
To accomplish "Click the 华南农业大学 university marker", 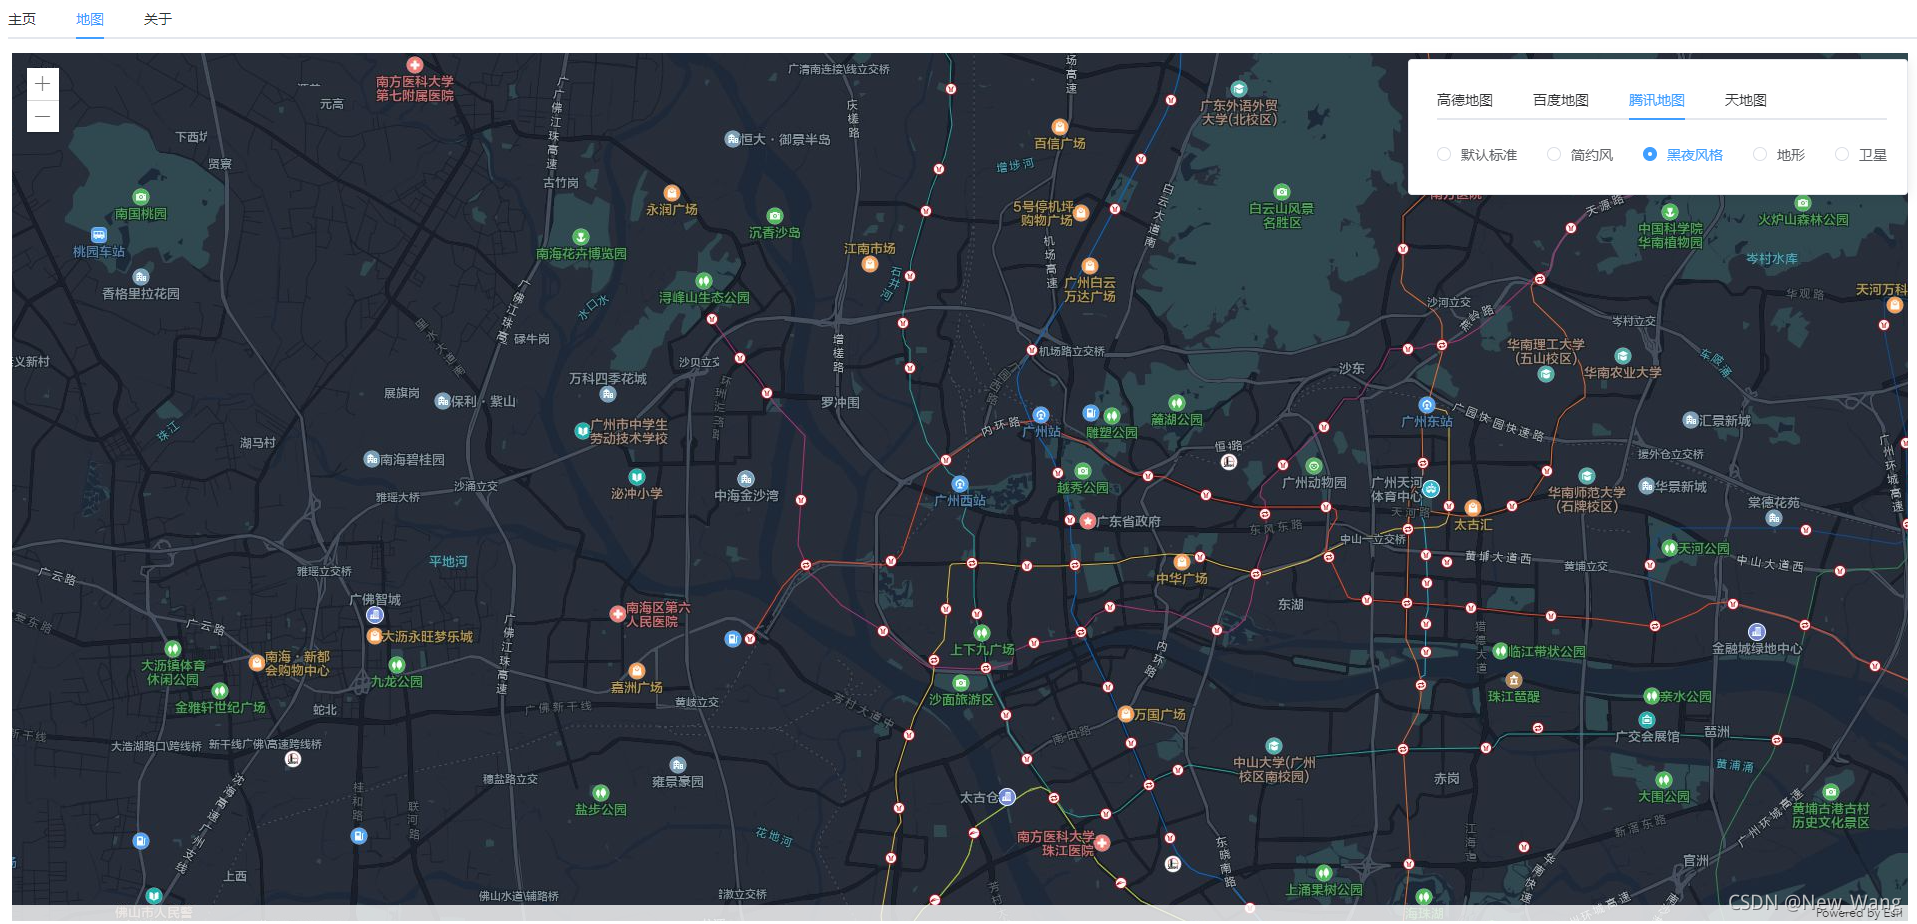I will coord(1623,356).
